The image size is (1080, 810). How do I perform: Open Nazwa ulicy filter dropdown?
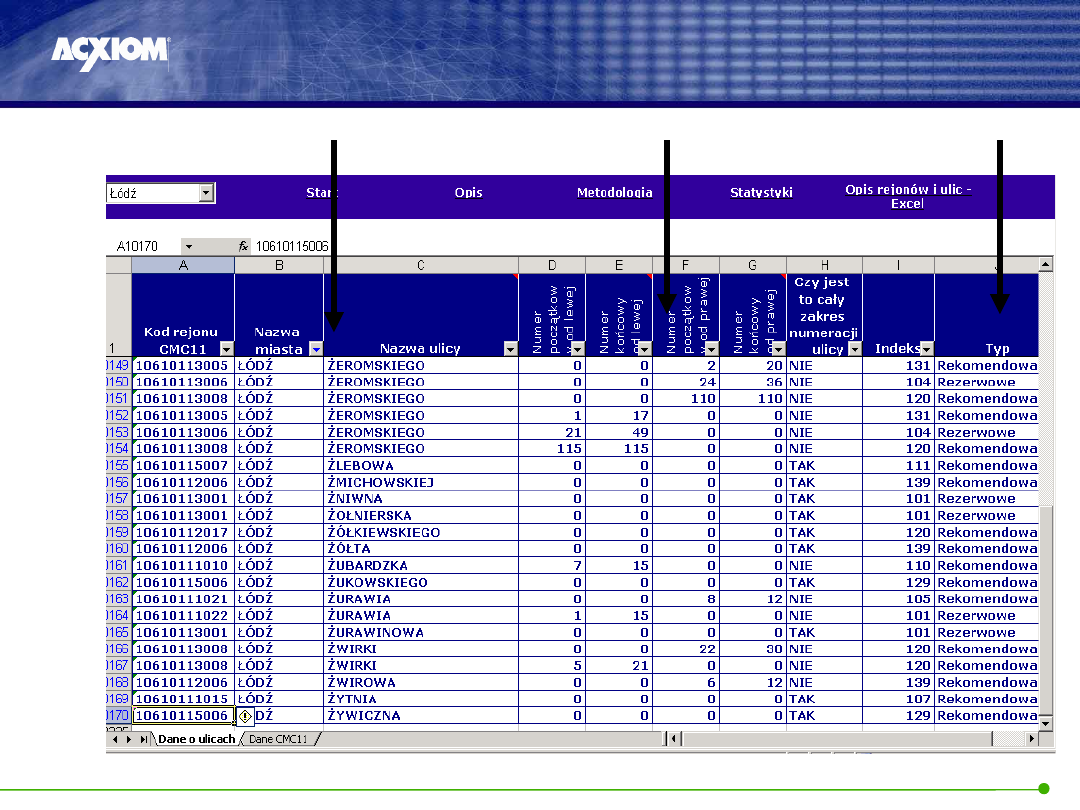tap(510, 349)
